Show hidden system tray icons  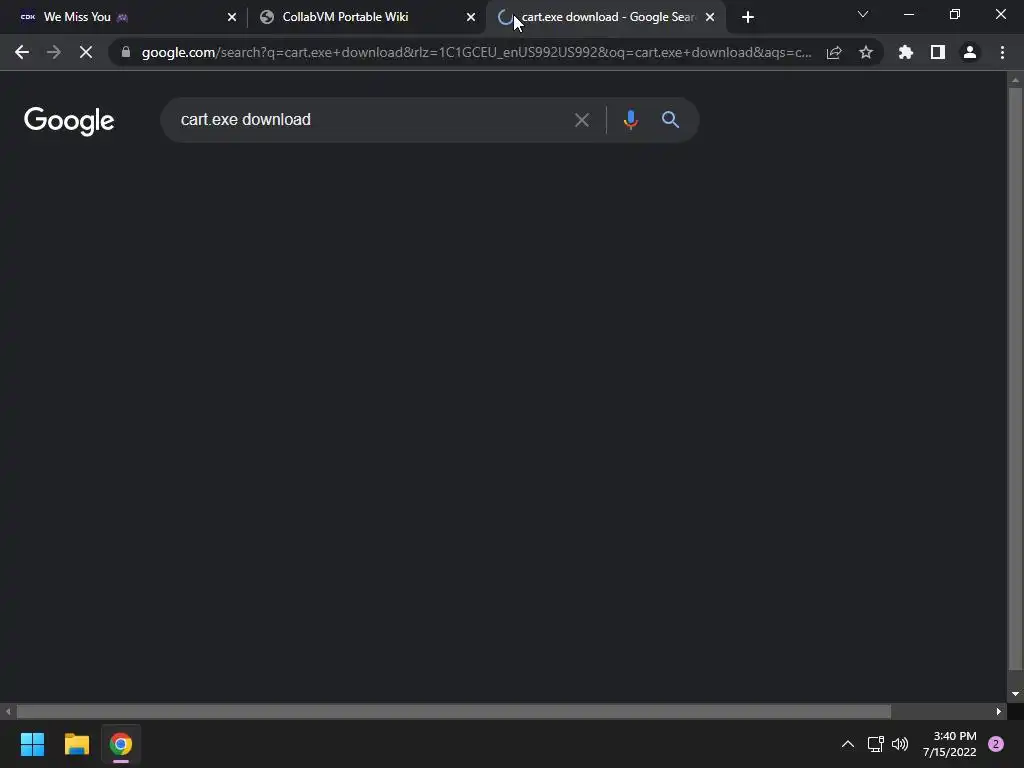coord(848,744)
